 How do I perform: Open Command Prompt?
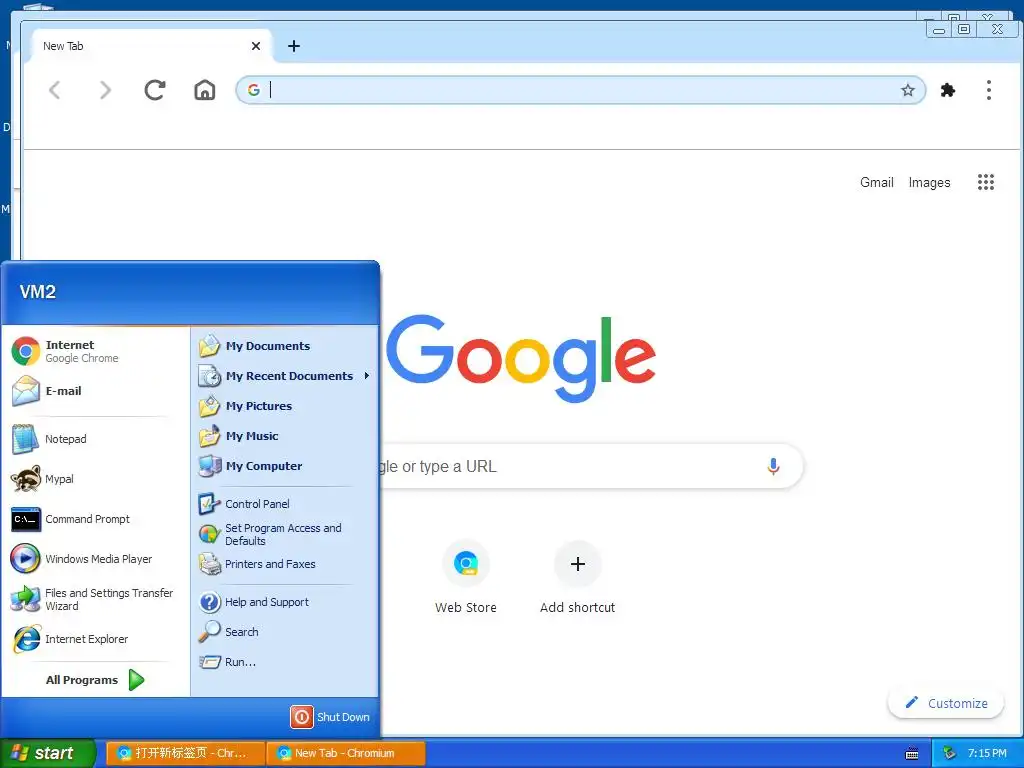95,519
